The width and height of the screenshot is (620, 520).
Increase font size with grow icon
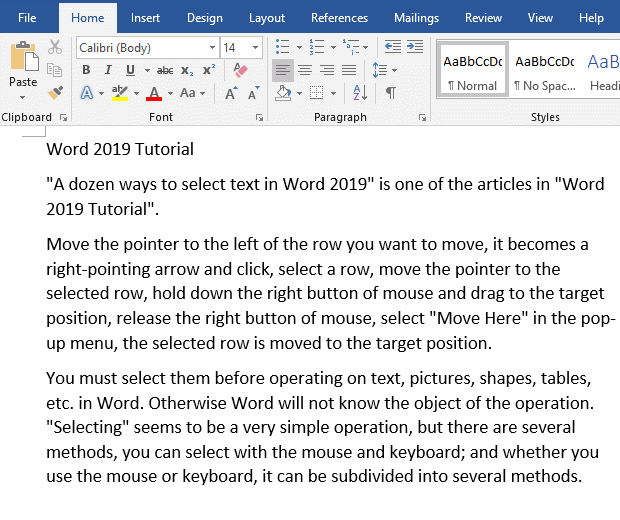pos(231,93)
